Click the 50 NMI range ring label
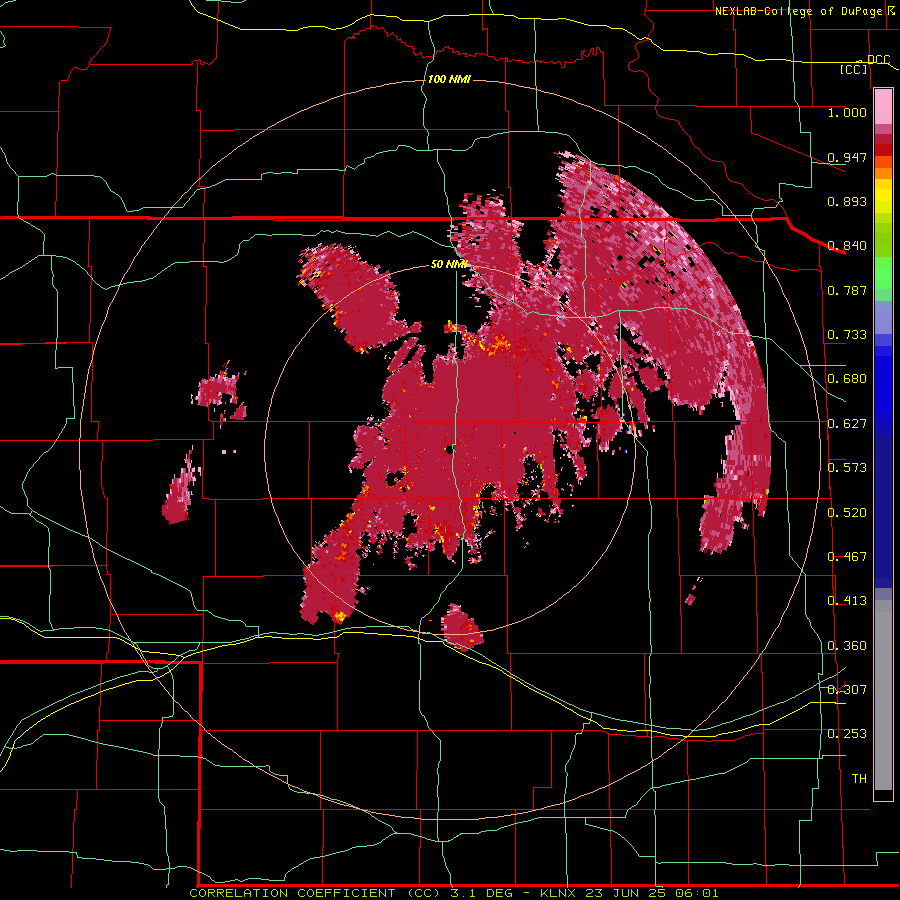 (449, 264)
